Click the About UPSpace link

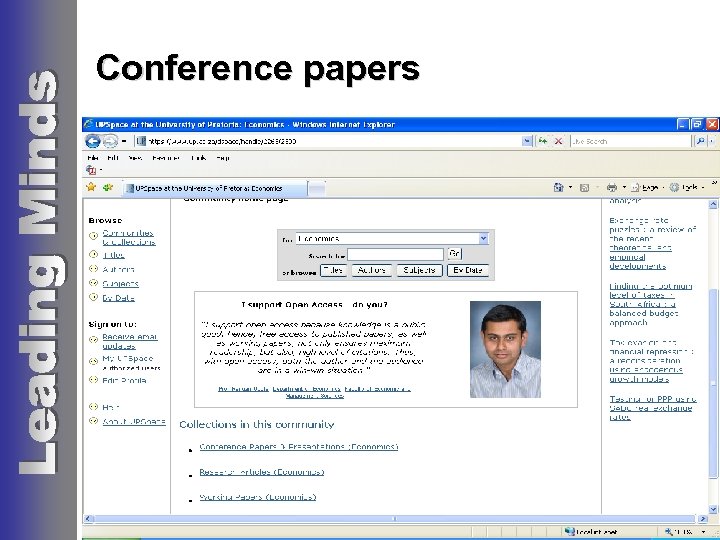[134, 422]
